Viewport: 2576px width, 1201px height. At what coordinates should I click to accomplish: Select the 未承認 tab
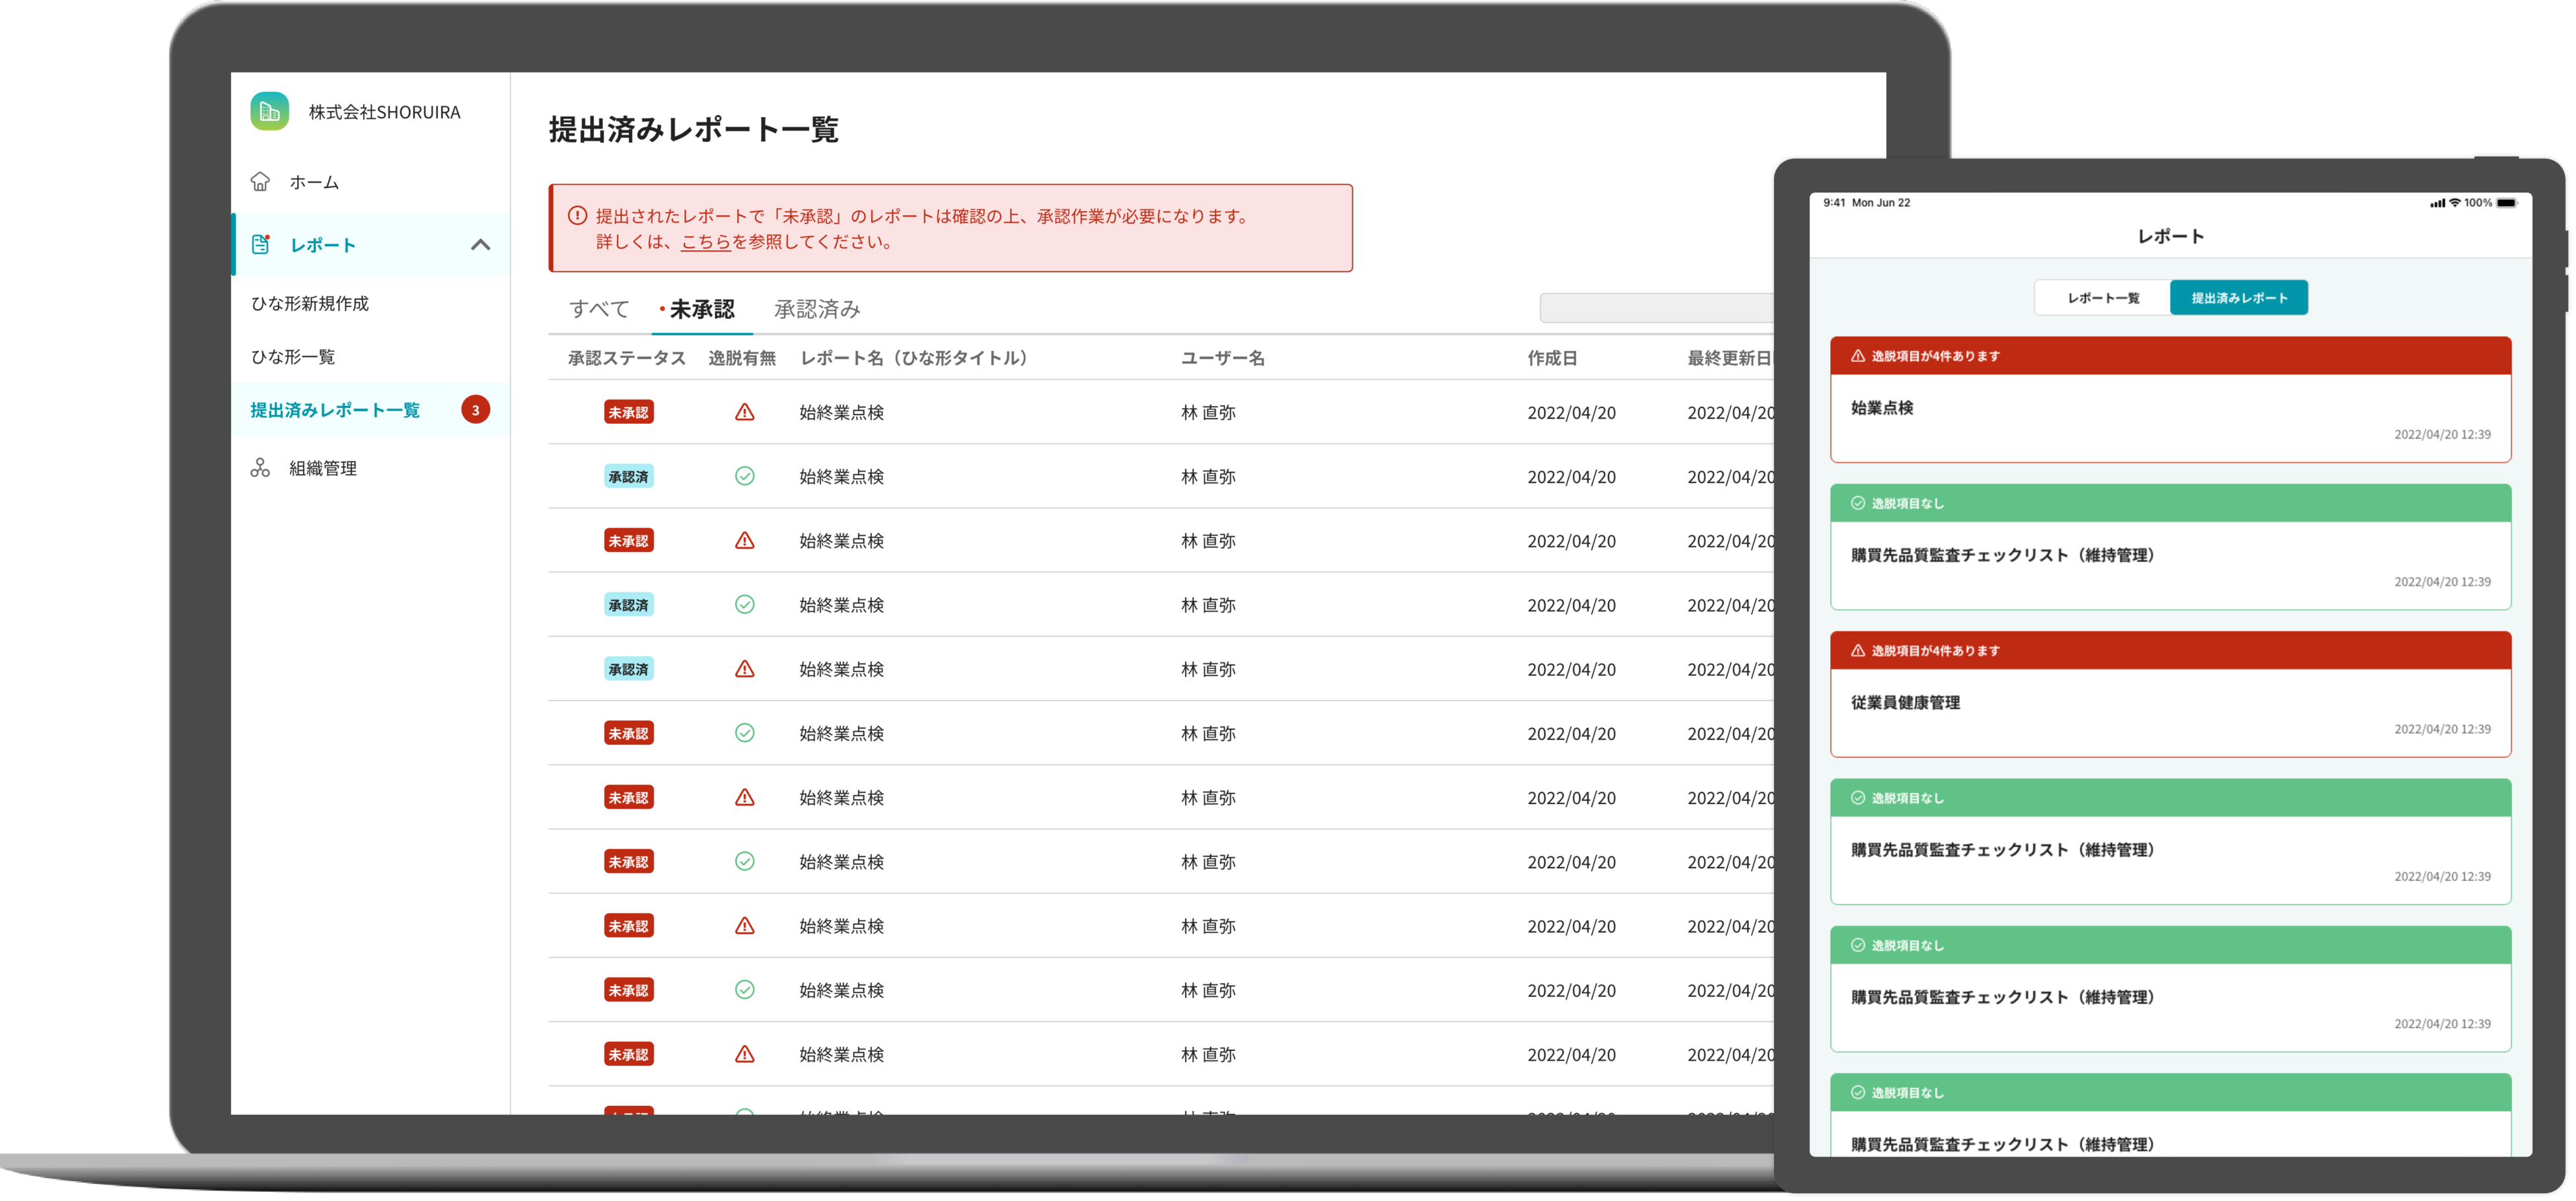(x=701, y=309)
